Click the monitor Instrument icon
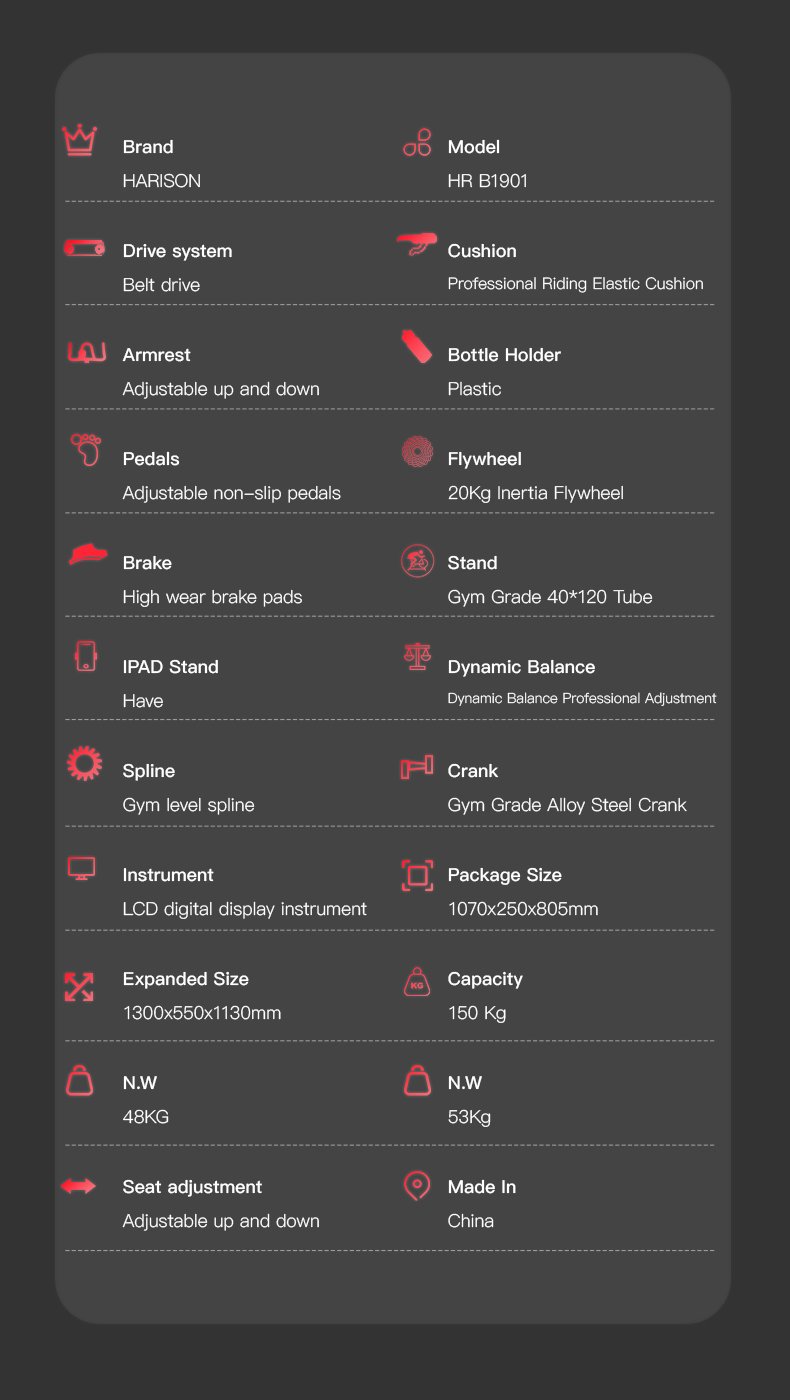This screenshot has width=790, height=1400. click(82, 868)
